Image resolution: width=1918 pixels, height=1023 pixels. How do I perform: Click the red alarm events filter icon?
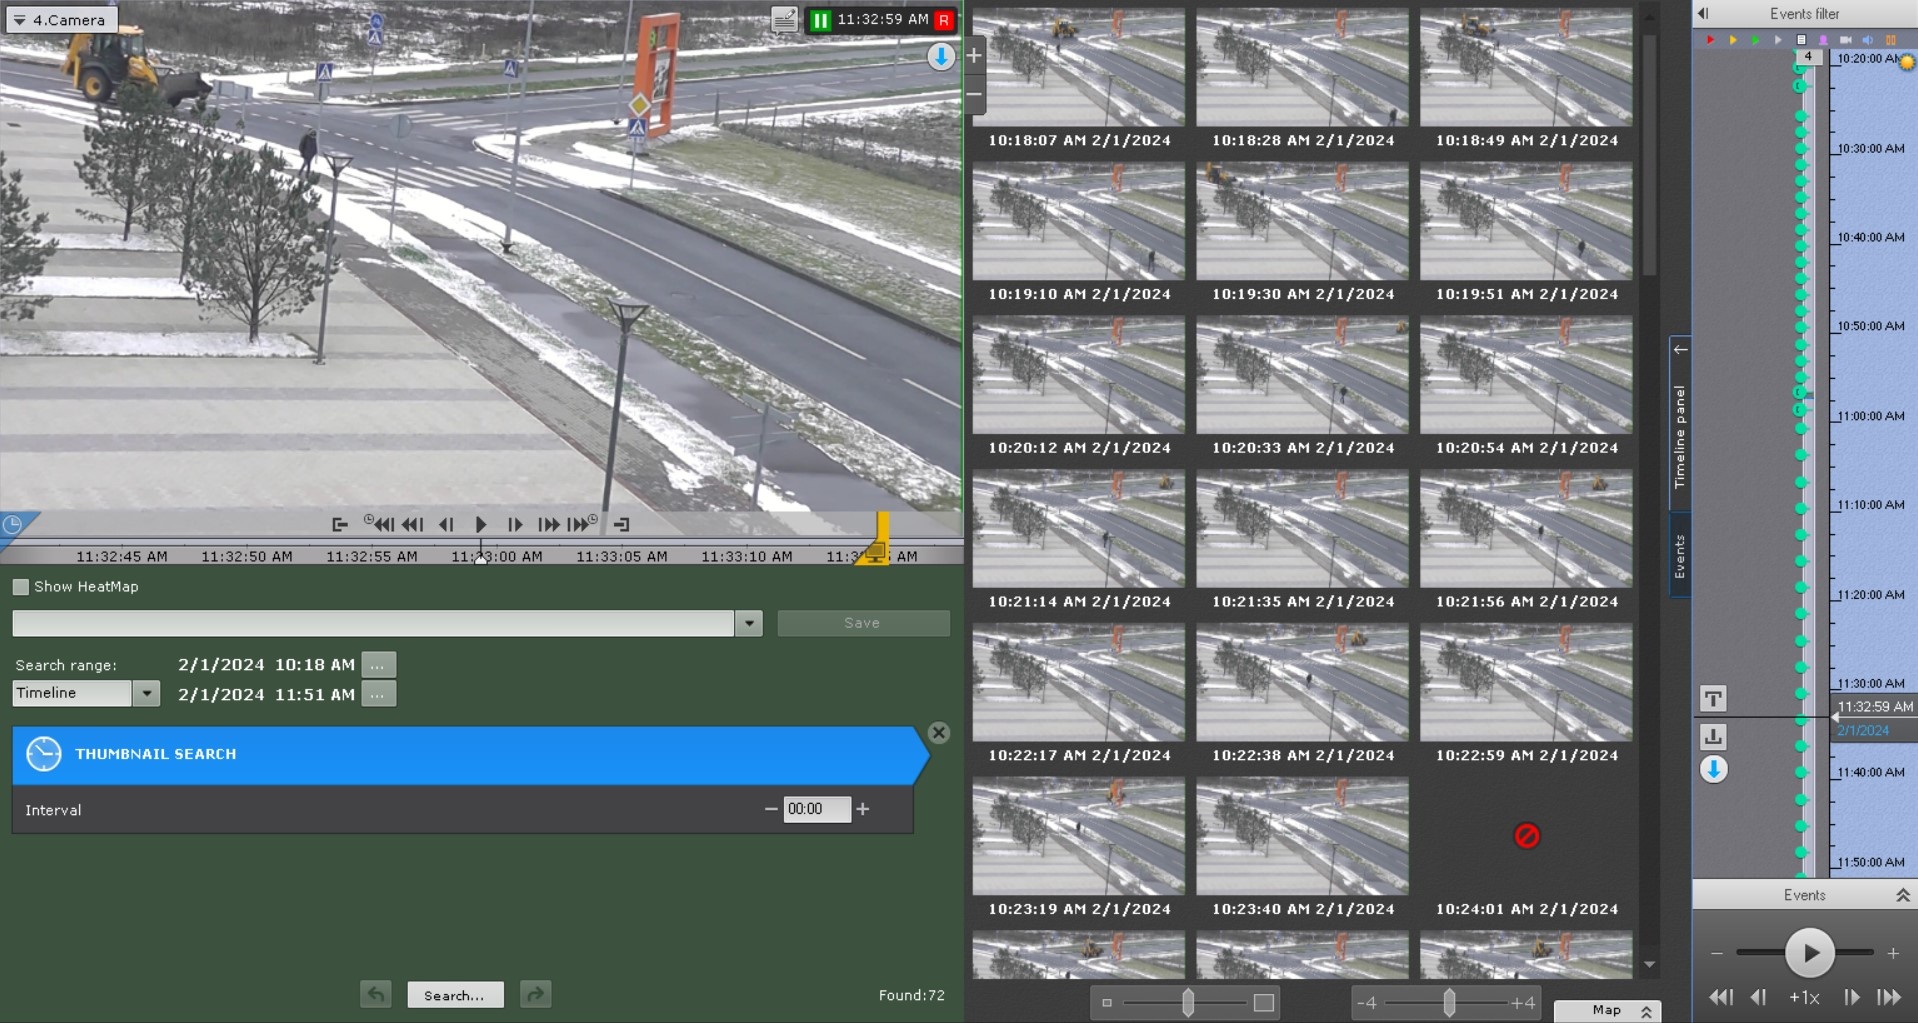[1710, 40]
